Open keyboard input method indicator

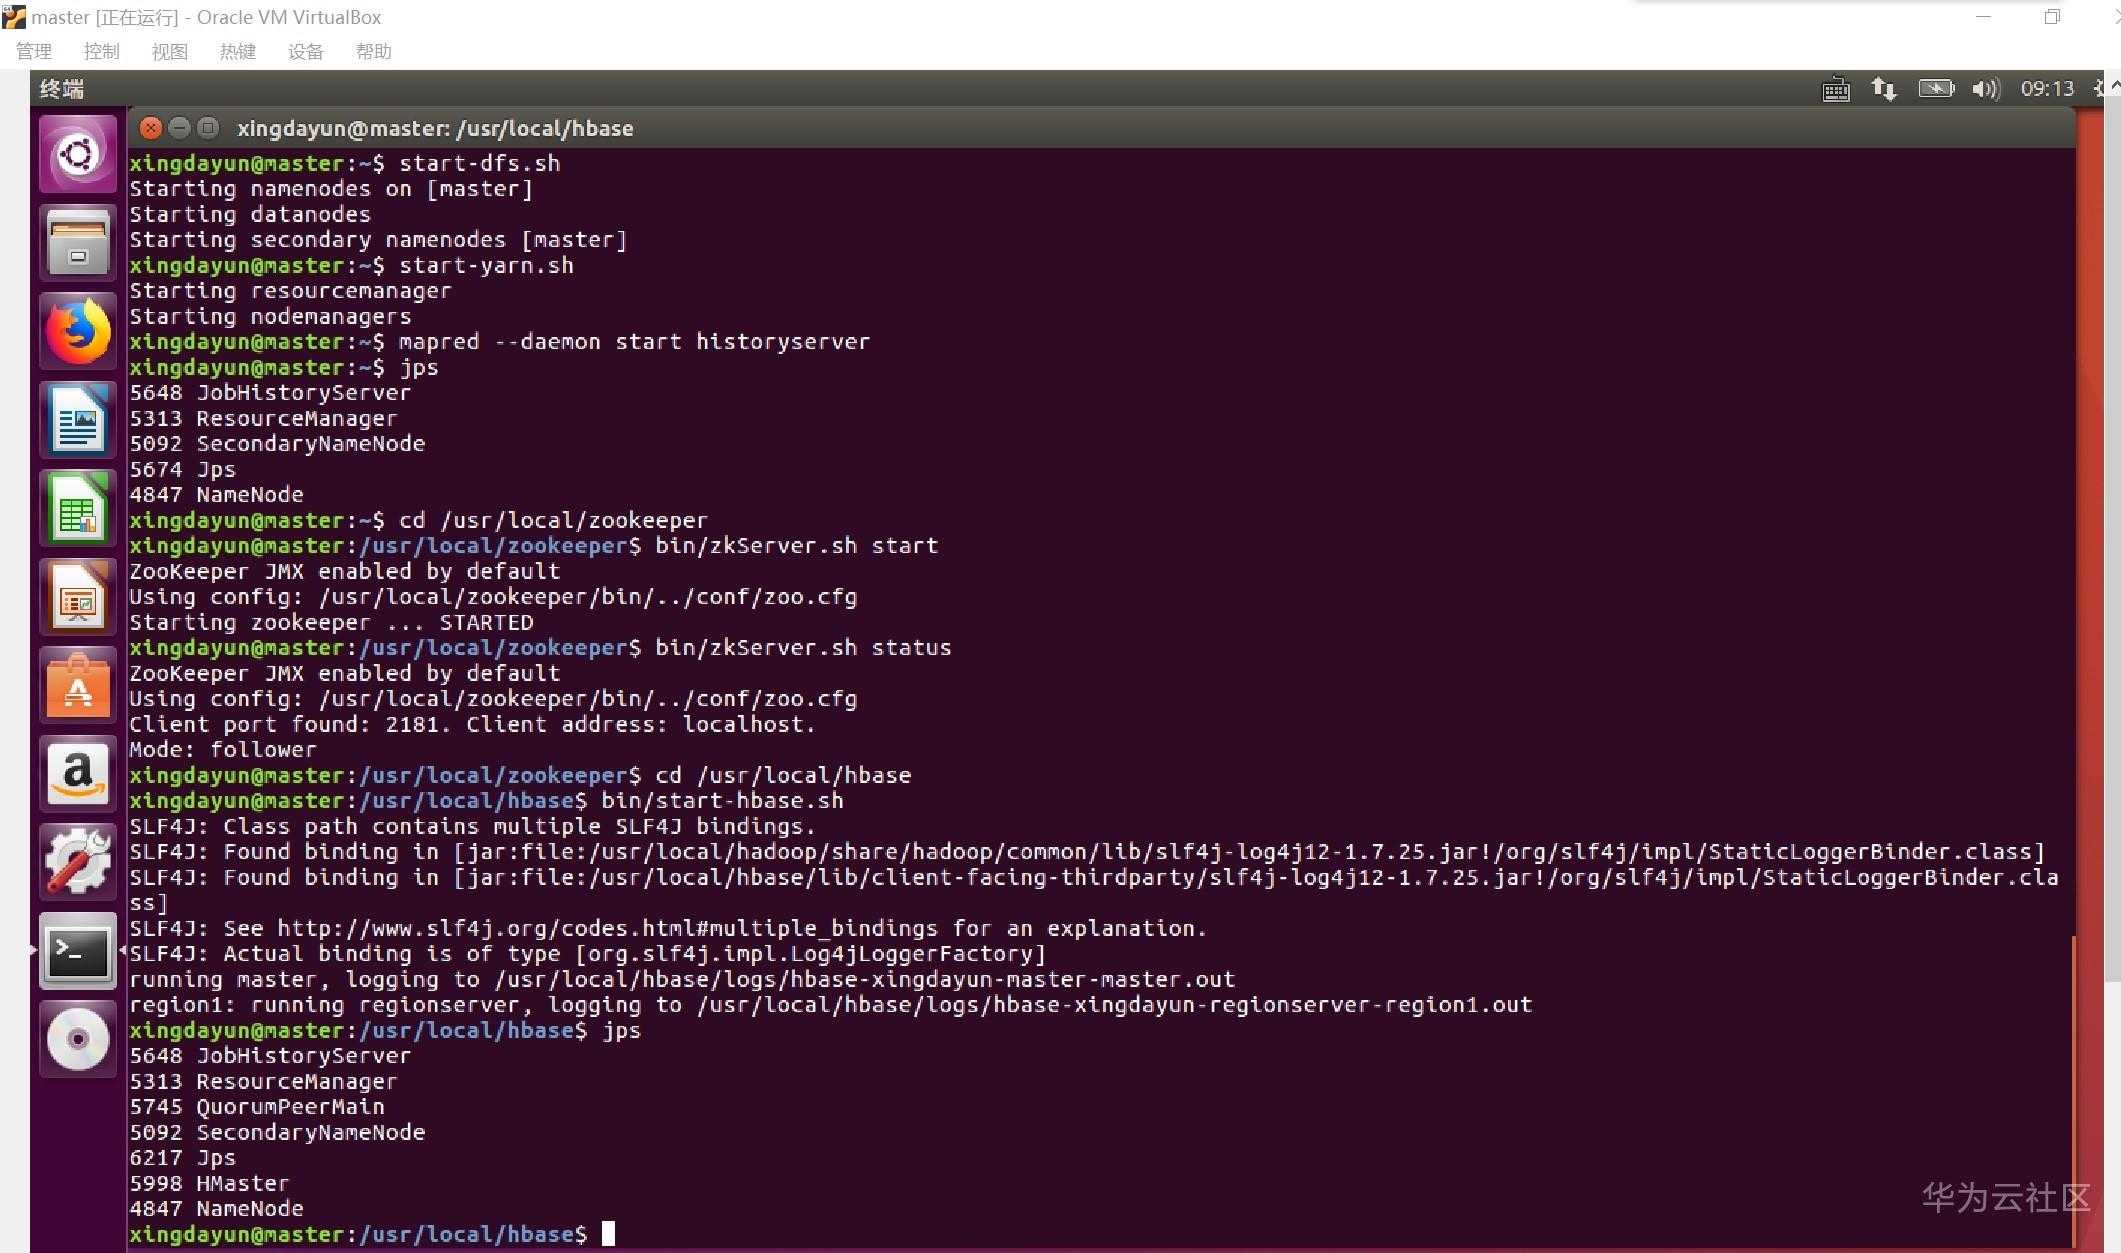tap(1836, 90)
